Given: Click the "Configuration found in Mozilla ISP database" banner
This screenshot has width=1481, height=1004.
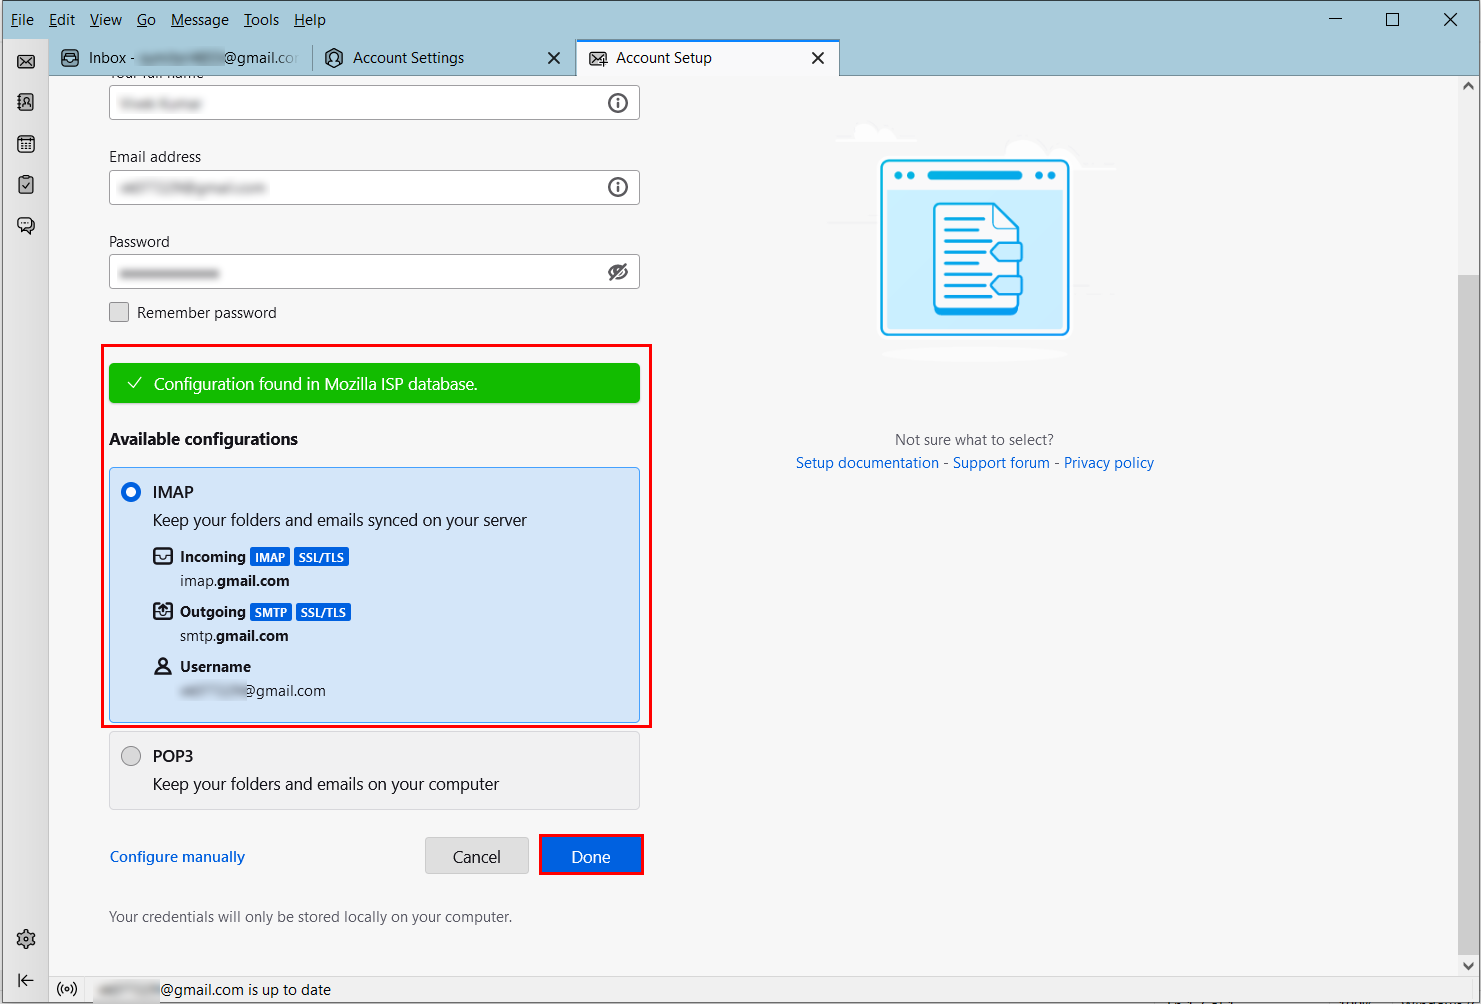Looking at the screenshot, I should pyautogui.click(x=374, y=383).
